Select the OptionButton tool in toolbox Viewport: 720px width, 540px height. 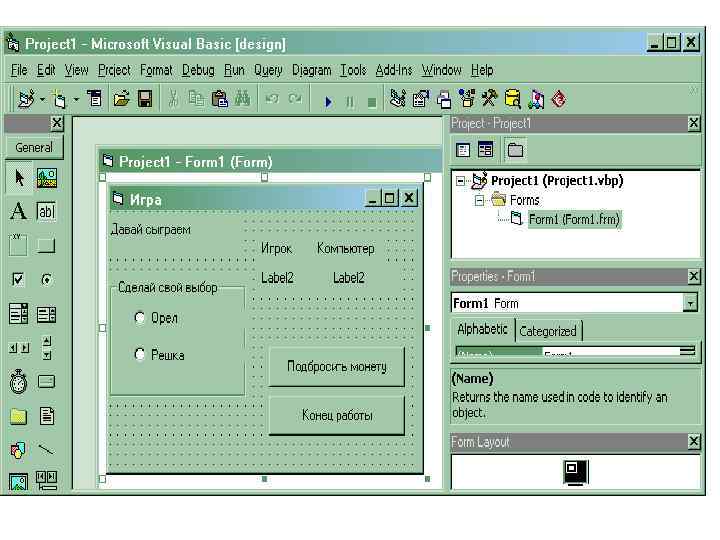[46, 279]
